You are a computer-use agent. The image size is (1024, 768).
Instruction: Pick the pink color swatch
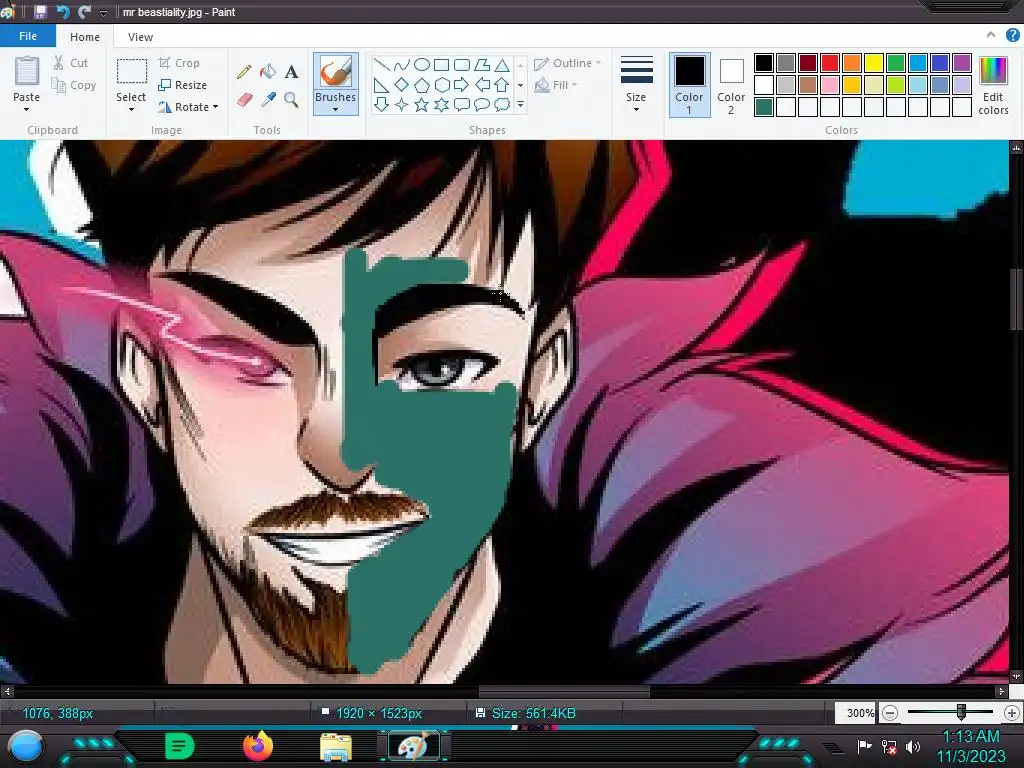click(x=830, y=85)
